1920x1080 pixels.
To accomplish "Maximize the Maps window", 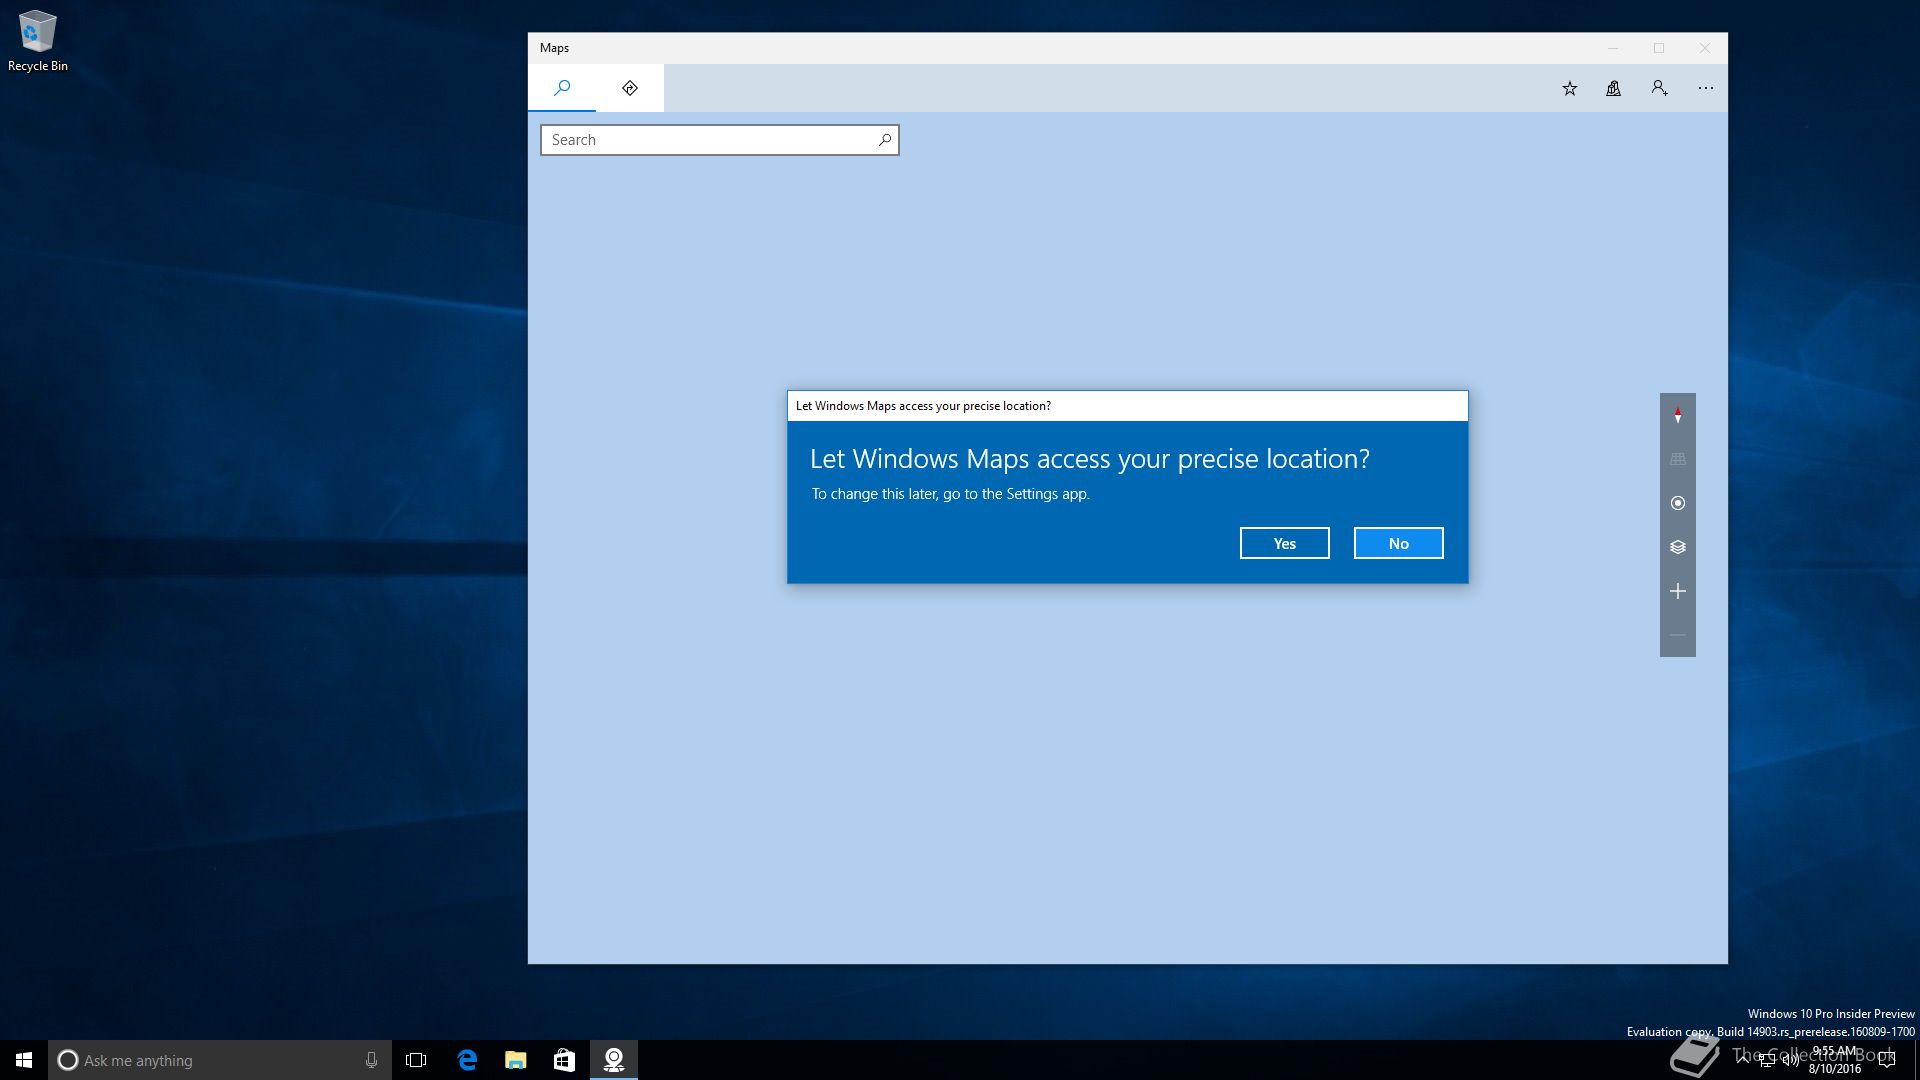I will pos(1659,48).
